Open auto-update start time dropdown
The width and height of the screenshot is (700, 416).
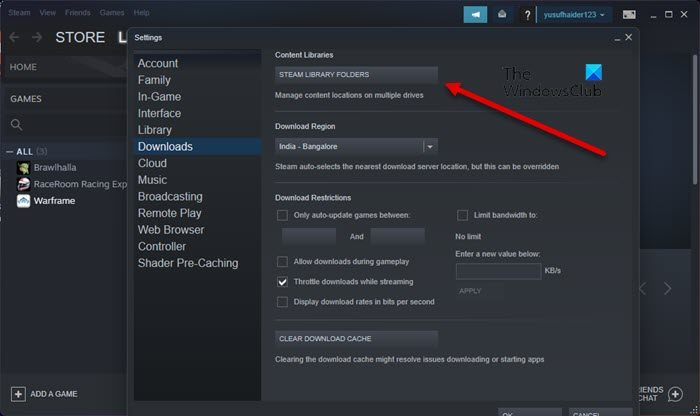309,236
